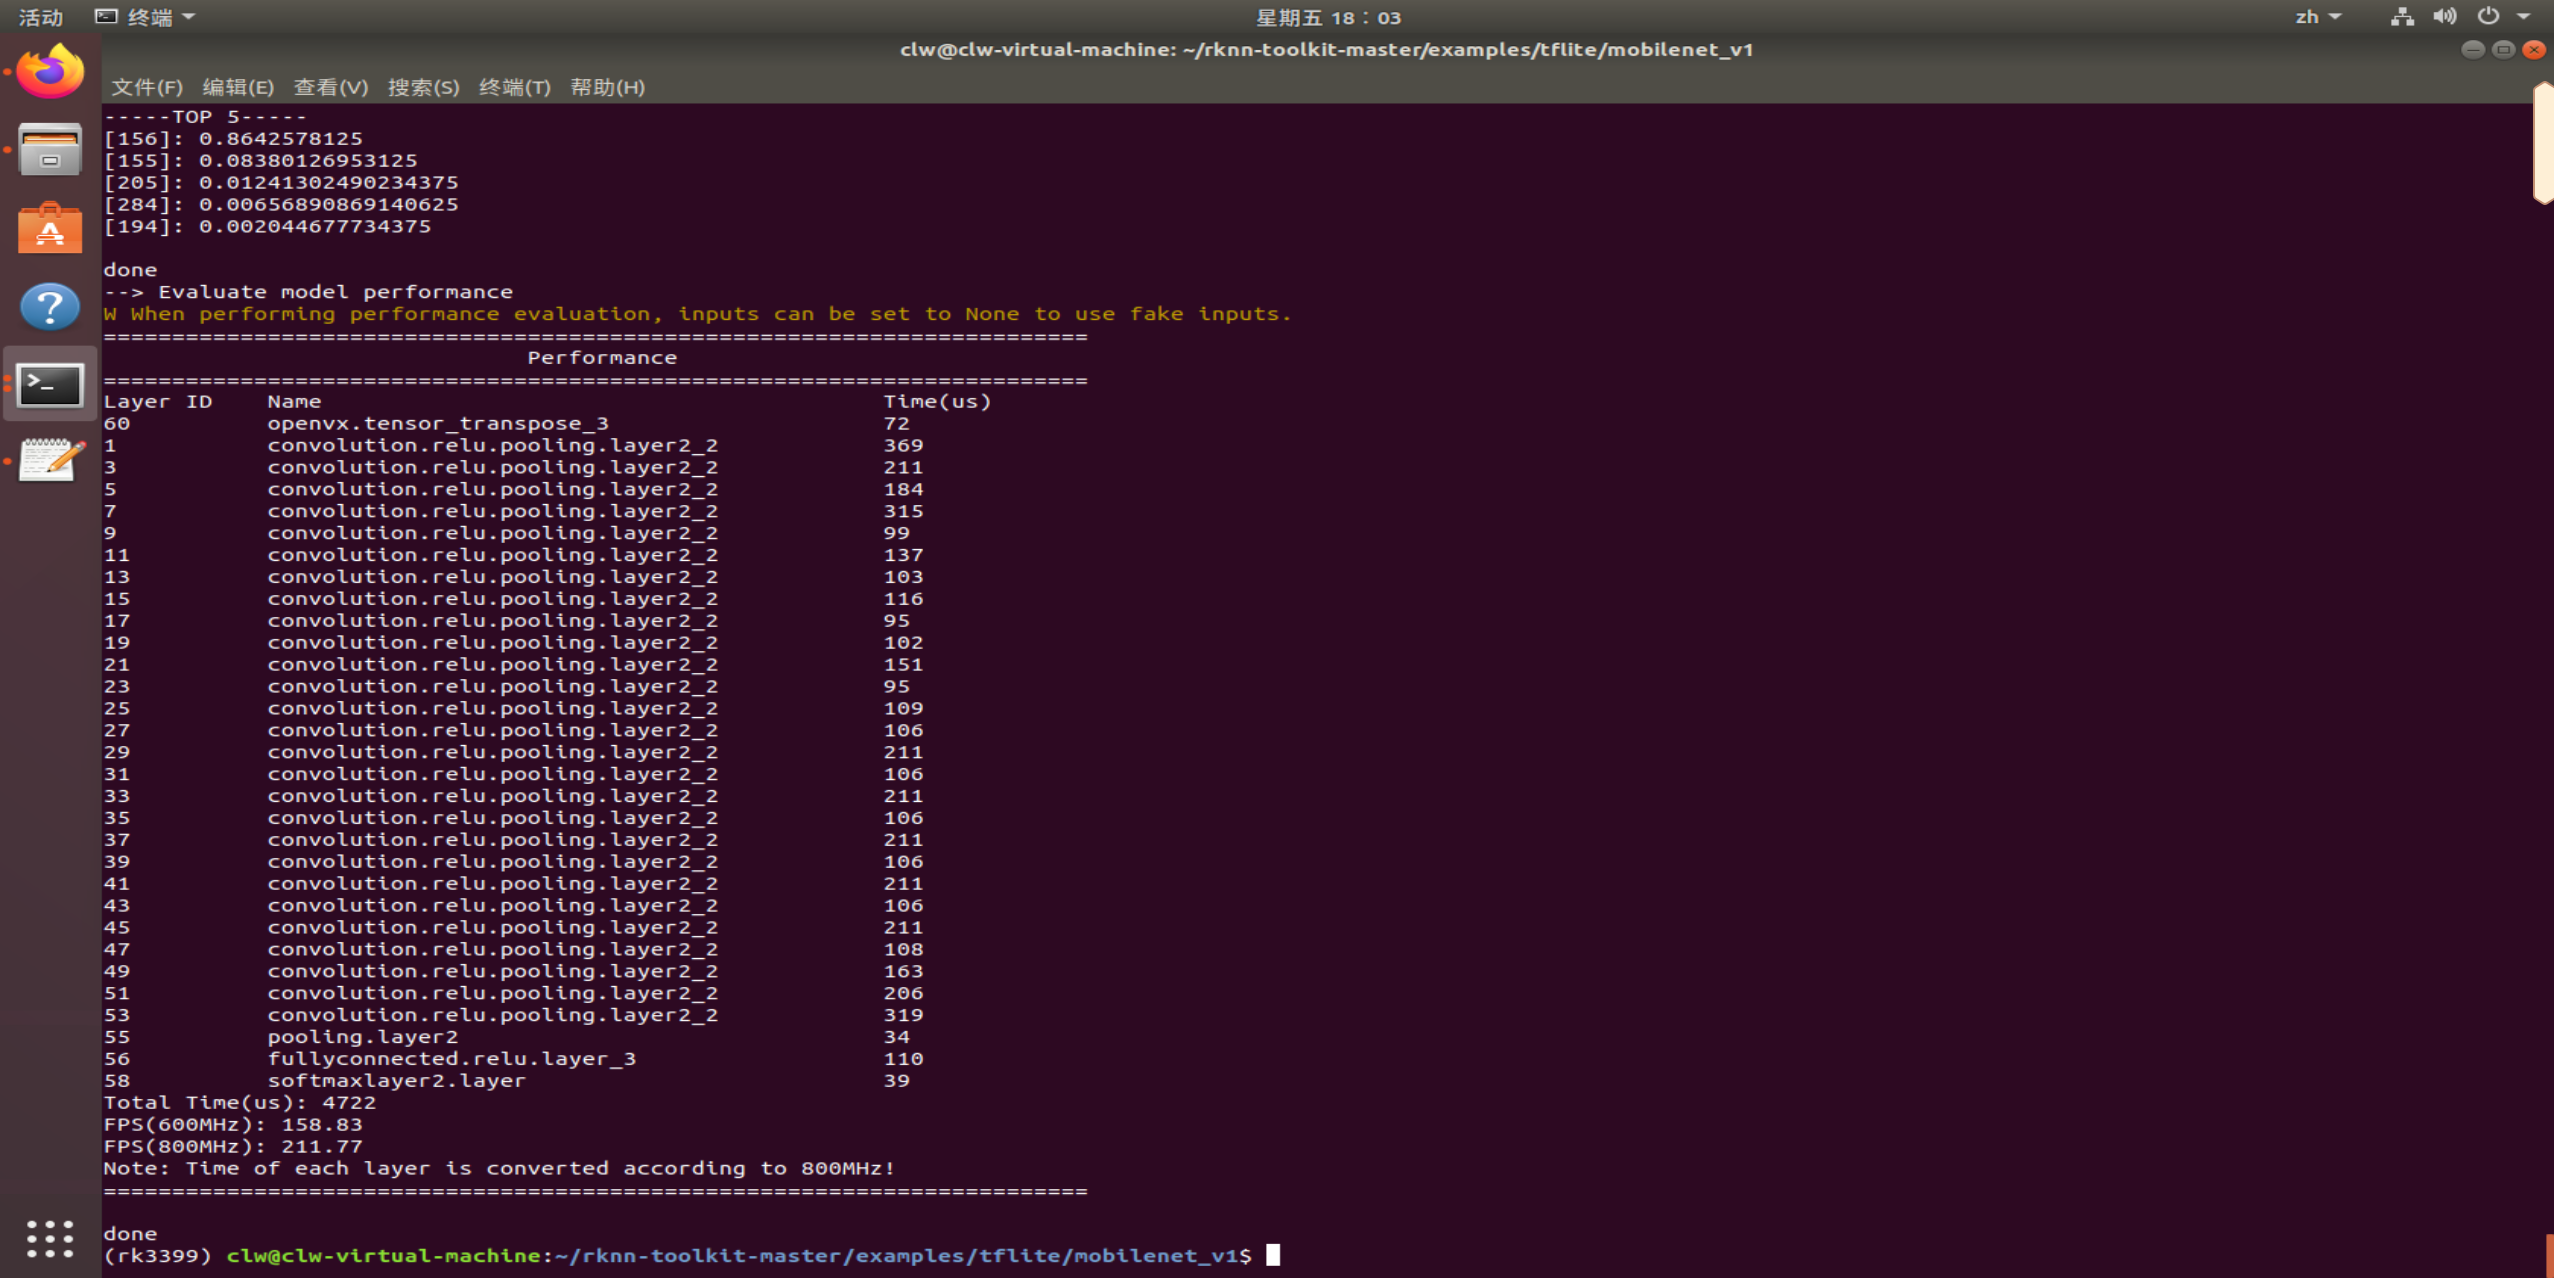Open the 查看(V) menu

331,87
